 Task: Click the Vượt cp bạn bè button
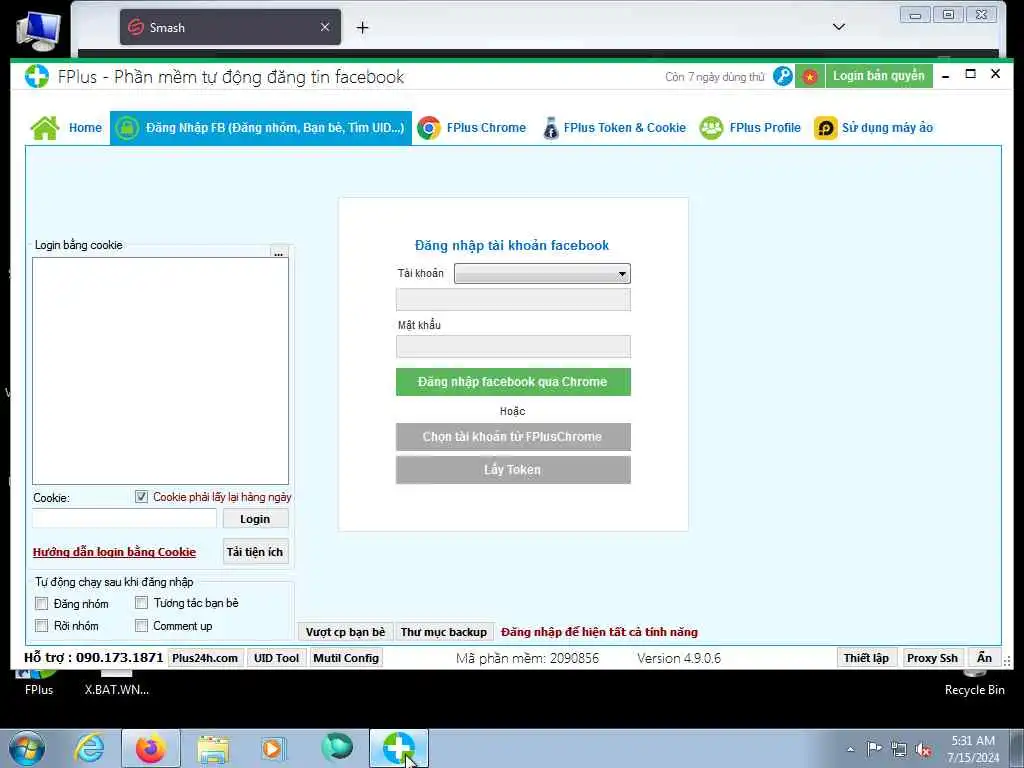pyautogui.click(x=345, y=632)
